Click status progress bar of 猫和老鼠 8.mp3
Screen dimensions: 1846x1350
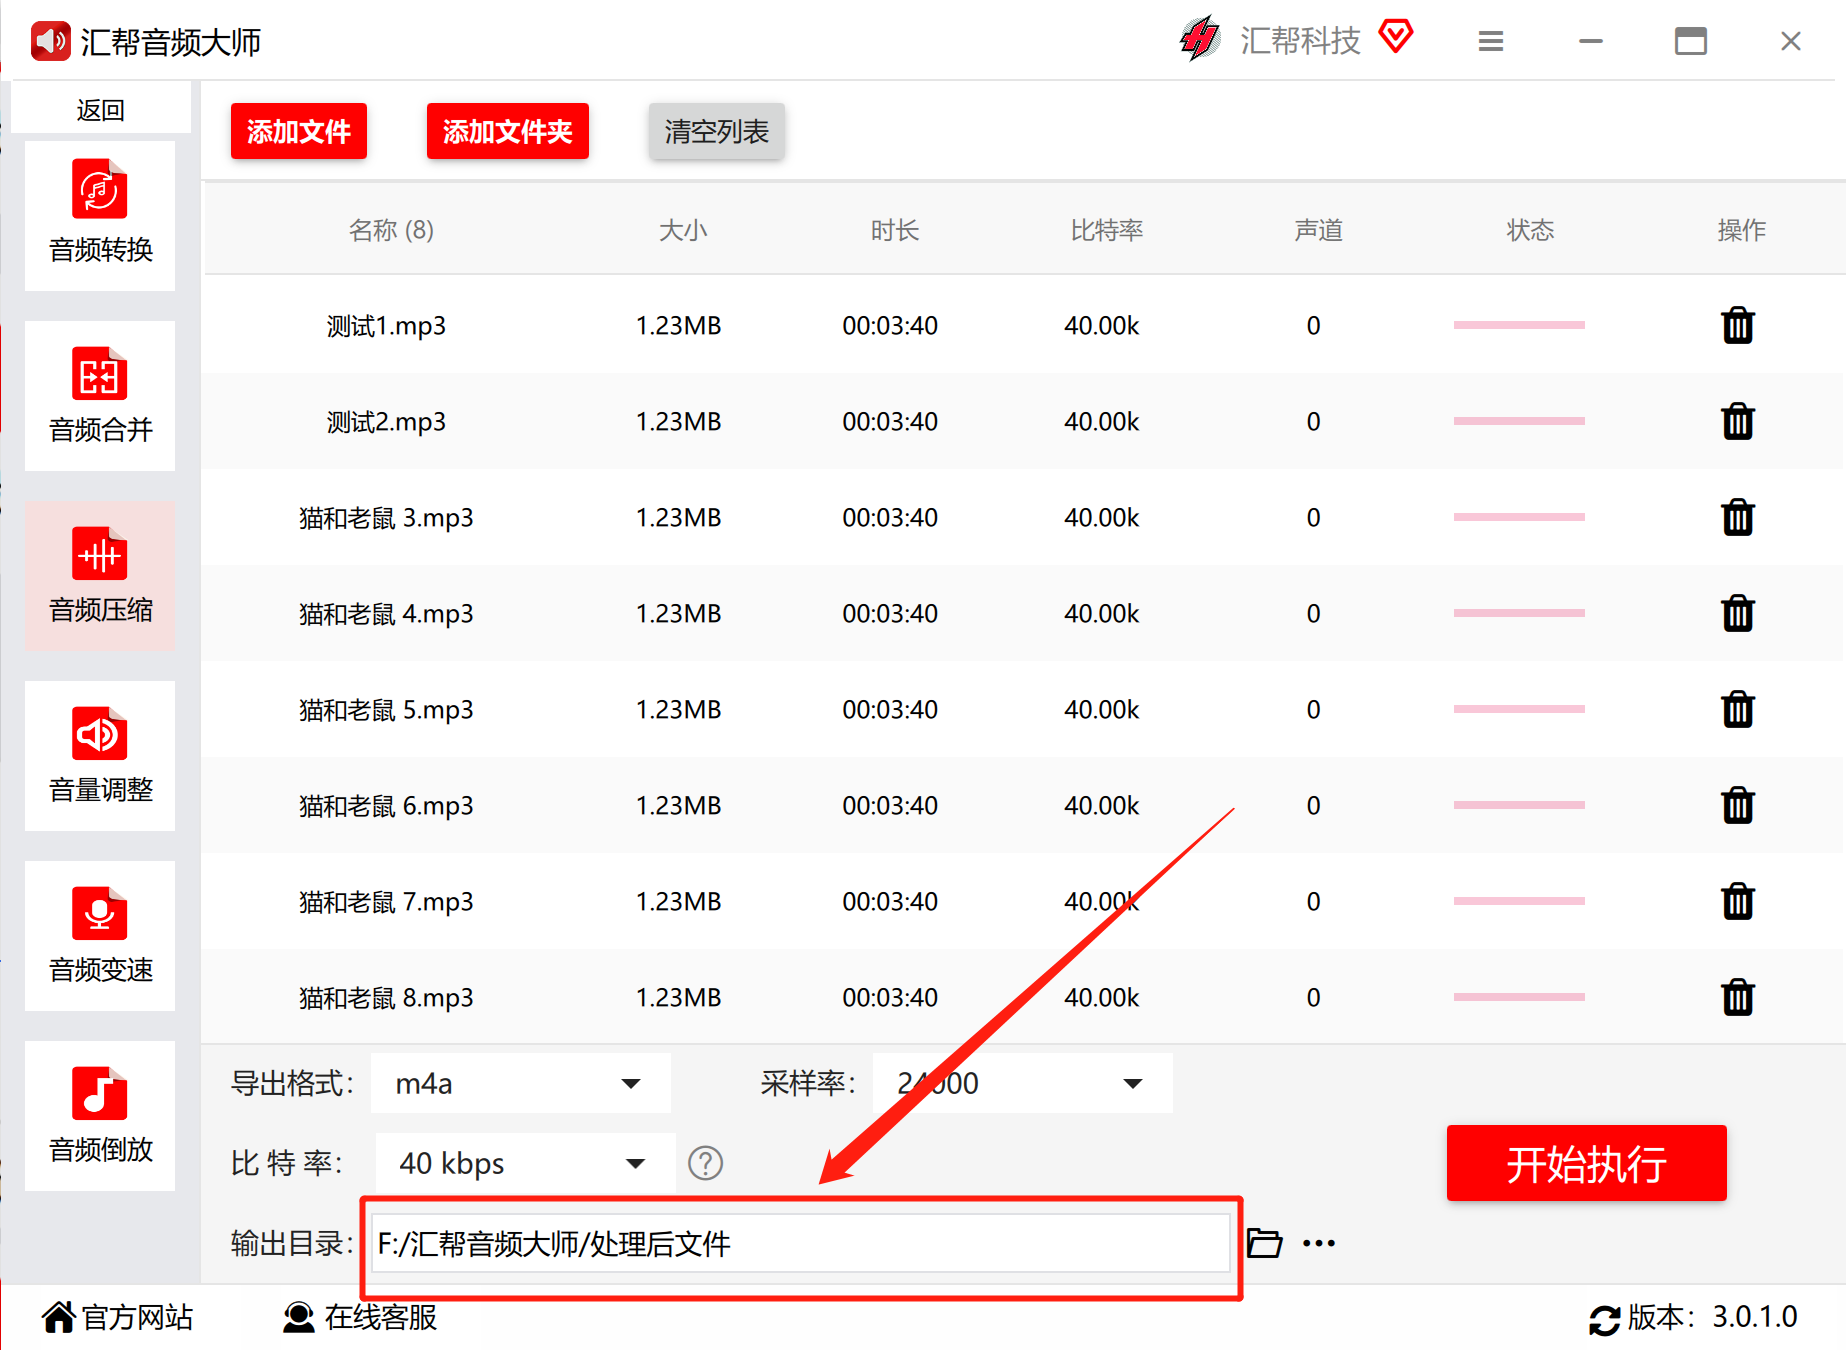coord(1519,997)
